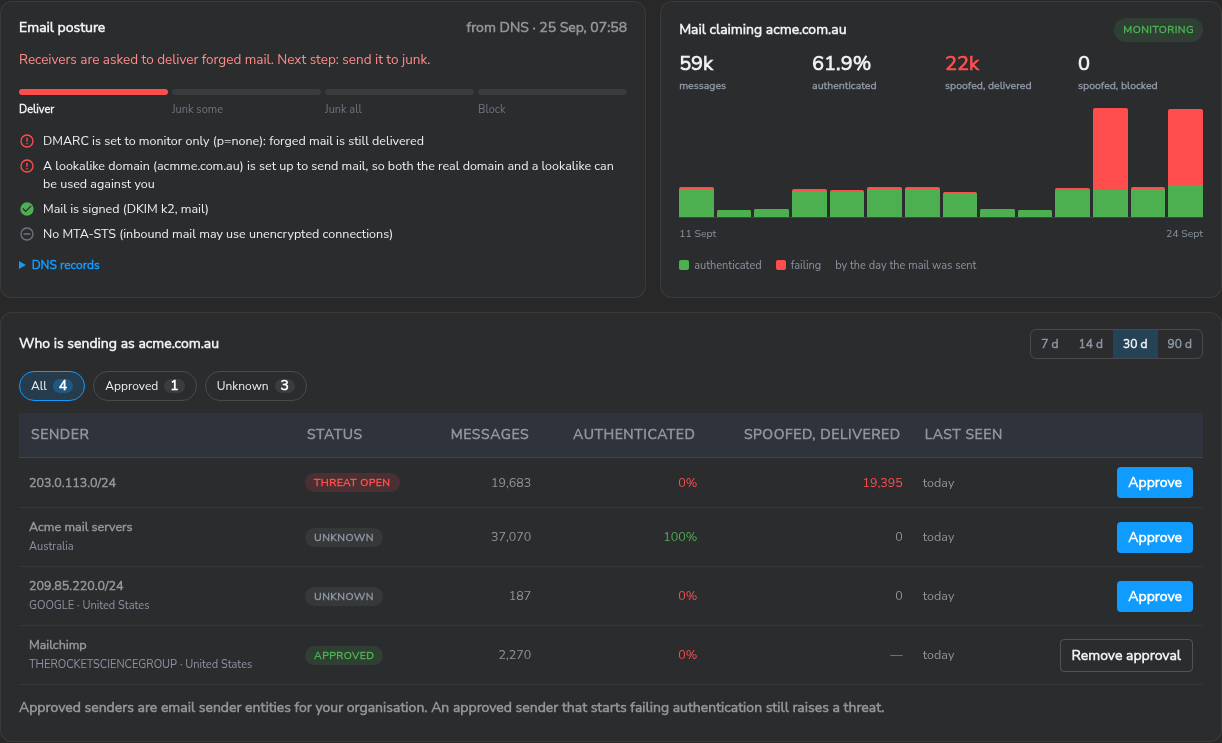Select the Block posture step
1222x743 pixels.
click(552, 92)
